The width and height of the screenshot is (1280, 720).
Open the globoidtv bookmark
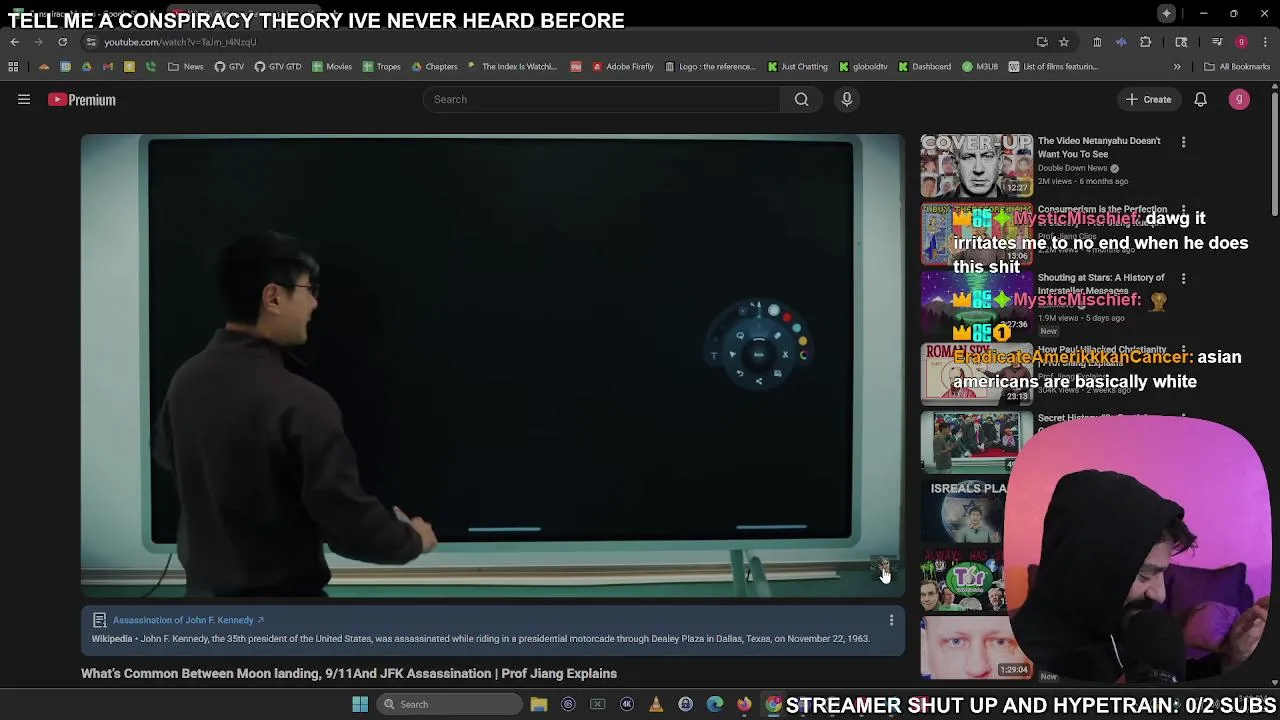pos(863,67)
